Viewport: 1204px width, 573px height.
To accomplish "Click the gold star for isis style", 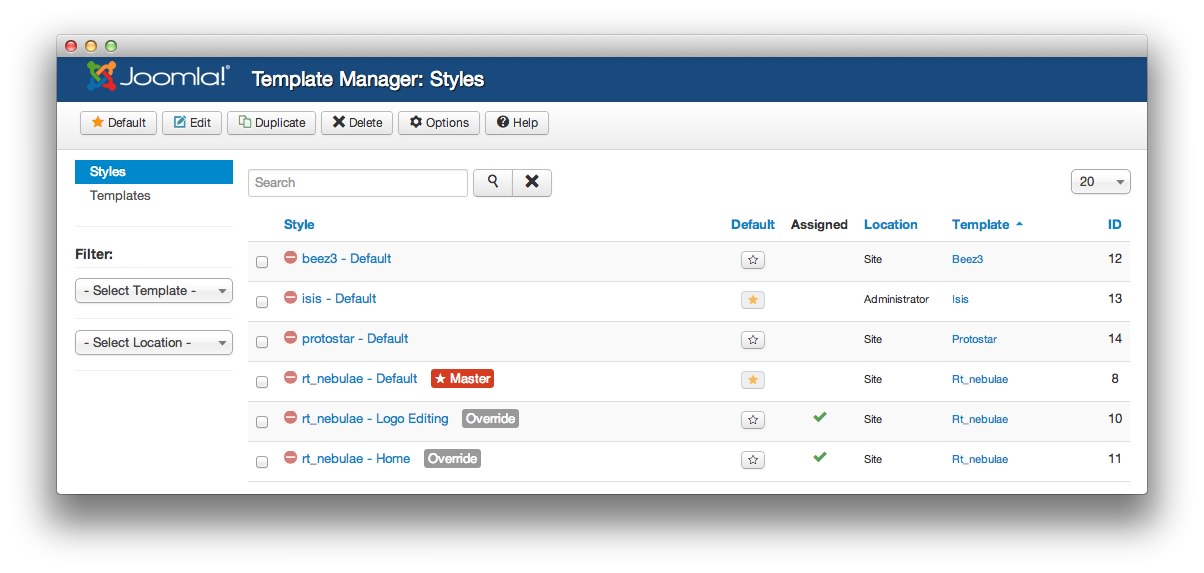I will tap(753, 300).
